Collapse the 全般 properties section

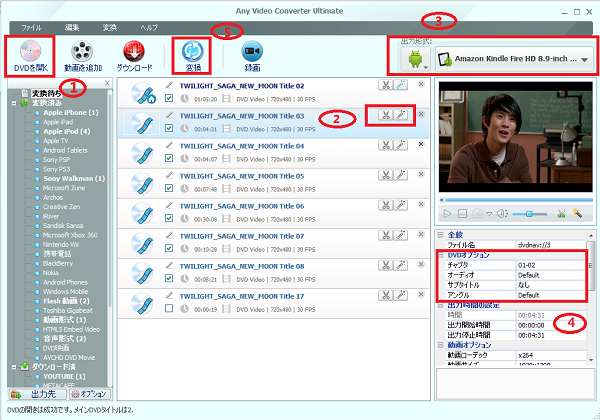pyautogui.click(x=440, y=234)
